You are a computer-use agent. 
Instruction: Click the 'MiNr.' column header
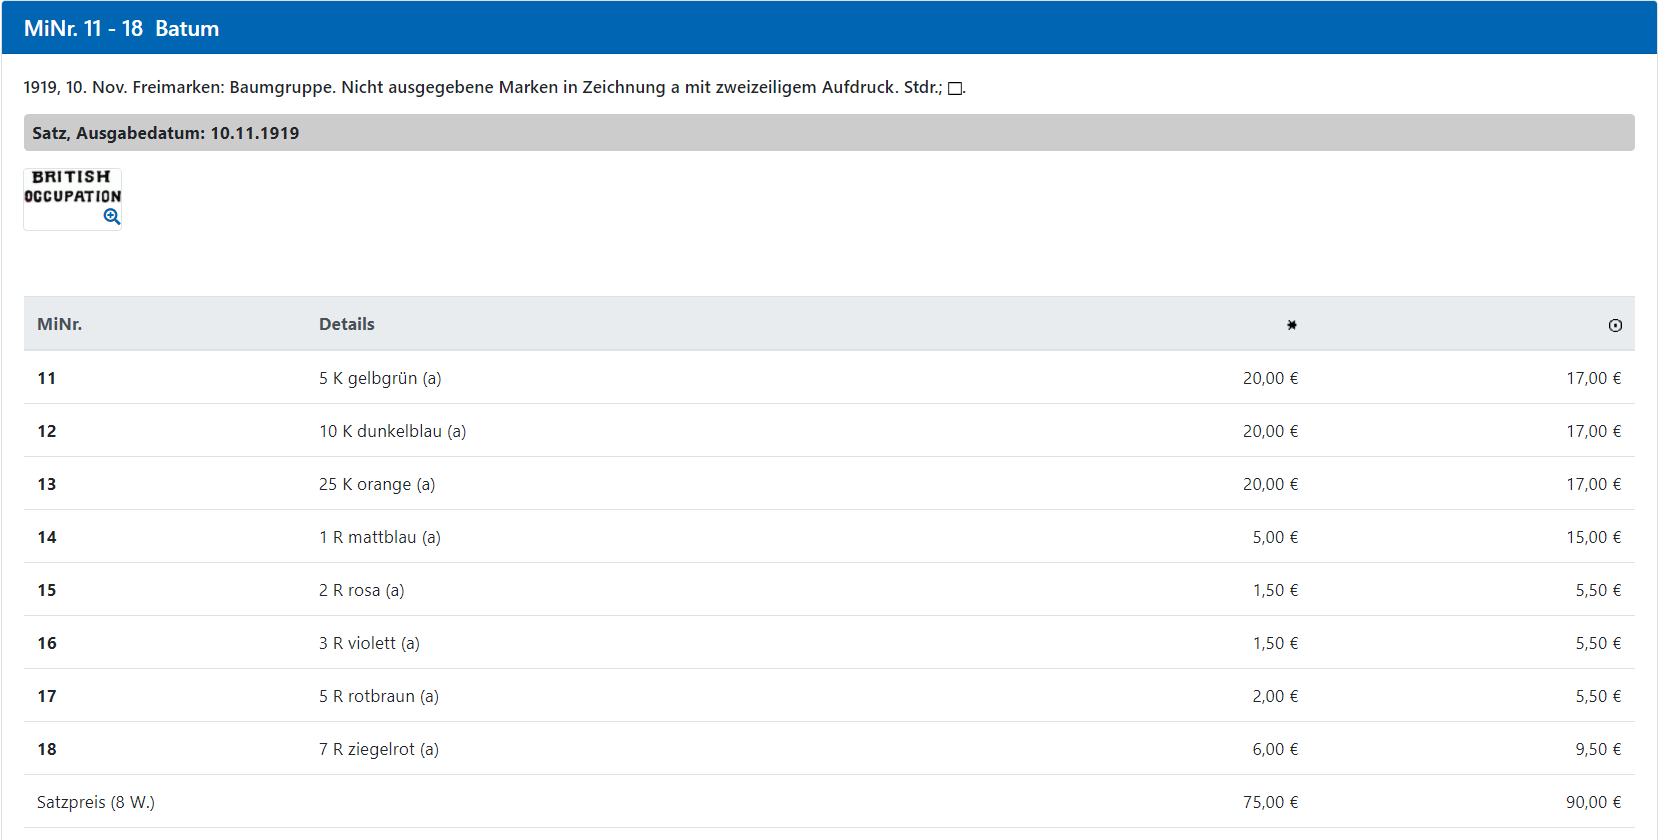60,324
